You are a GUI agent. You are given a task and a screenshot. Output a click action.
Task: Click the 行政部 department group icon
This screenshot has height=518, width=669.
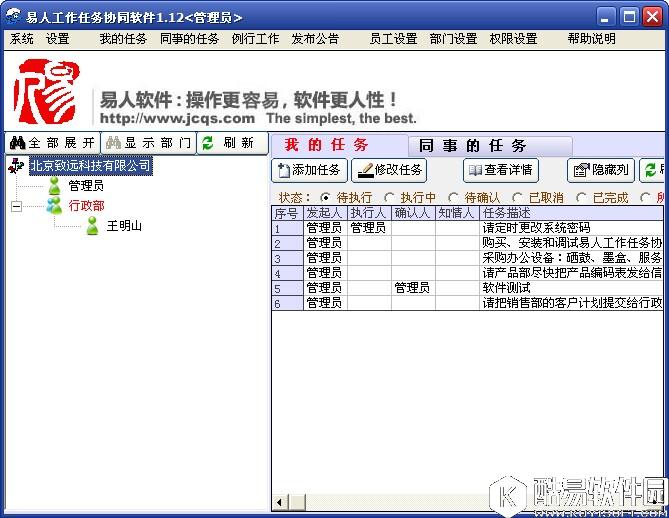click(x=54, y=205)
